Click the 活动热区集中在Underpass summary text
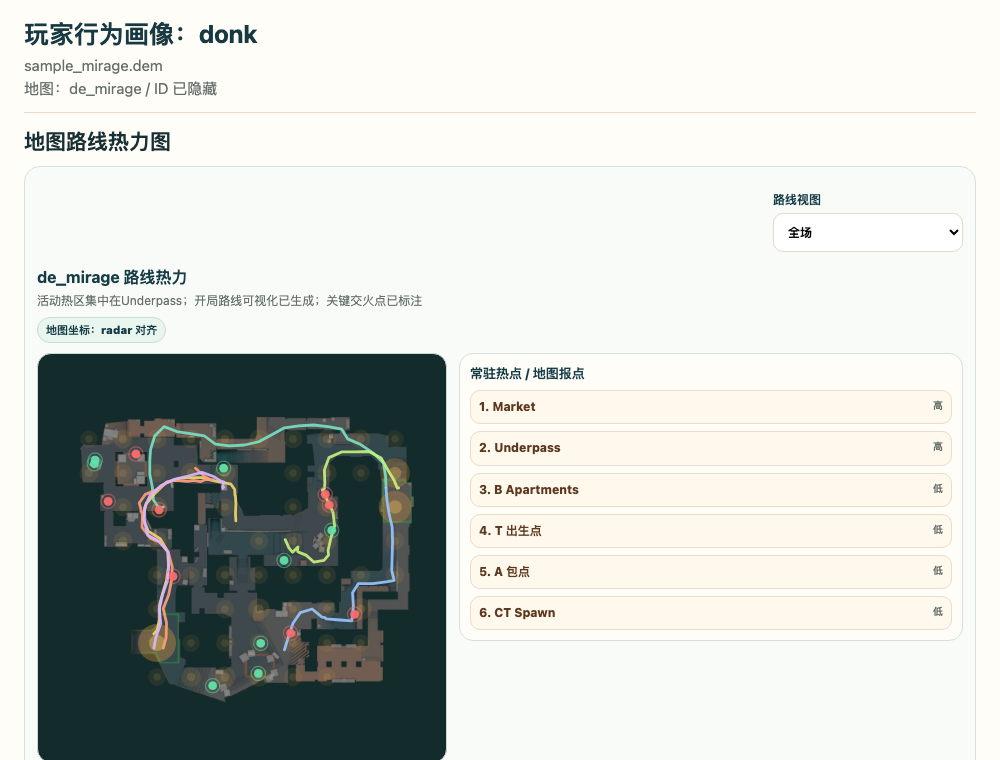The width and height of the screenshot is (1000, 760). 230,300
